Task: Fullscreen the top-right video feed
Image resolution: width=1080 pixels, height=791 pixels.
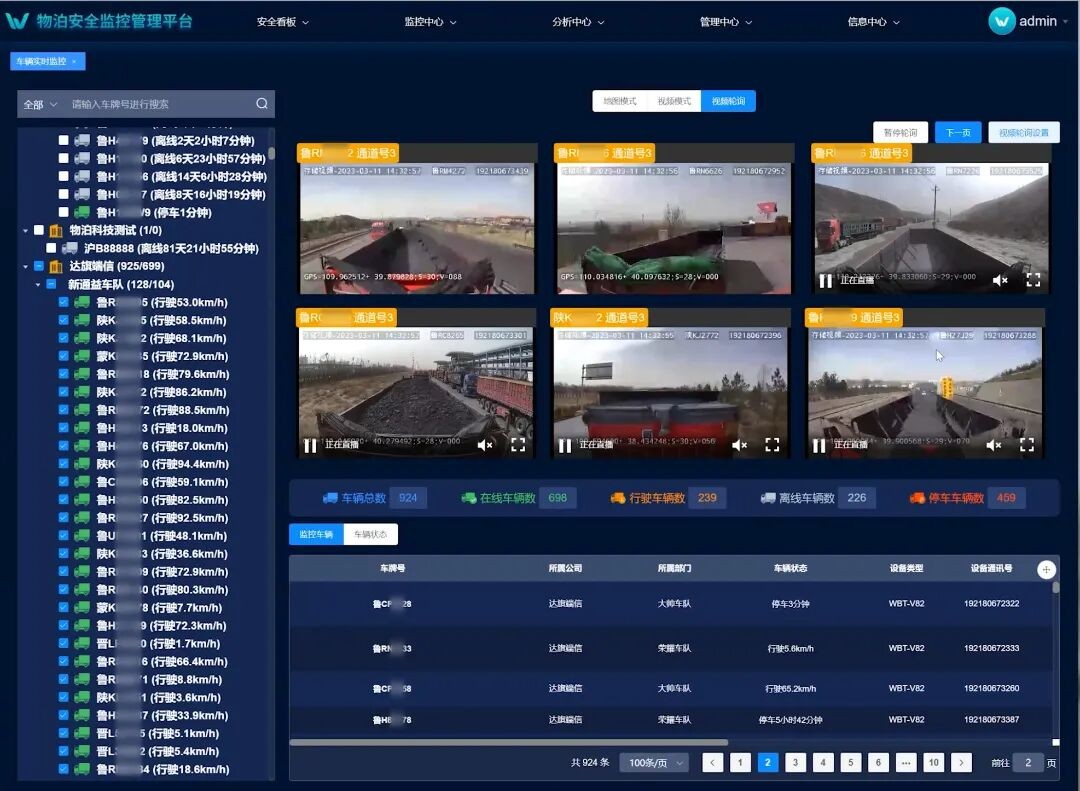Action: (1034, 281)
